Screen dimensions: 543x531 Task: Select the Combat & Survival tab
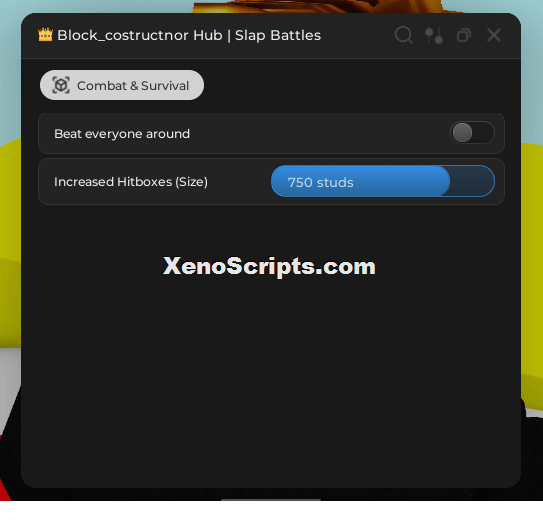pos(122,85)
